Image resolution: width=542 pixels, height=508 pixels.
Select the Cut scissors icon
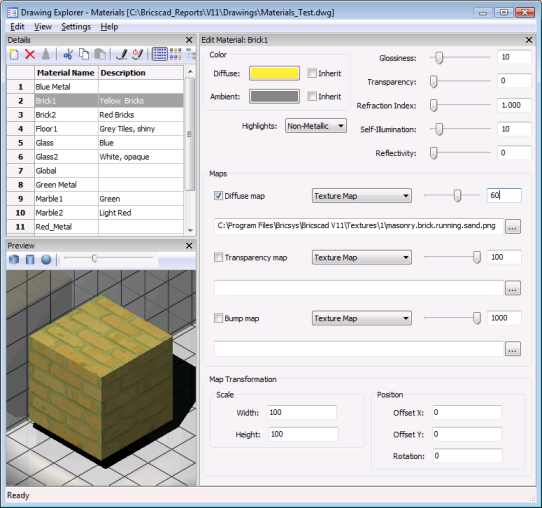(68, 54)
